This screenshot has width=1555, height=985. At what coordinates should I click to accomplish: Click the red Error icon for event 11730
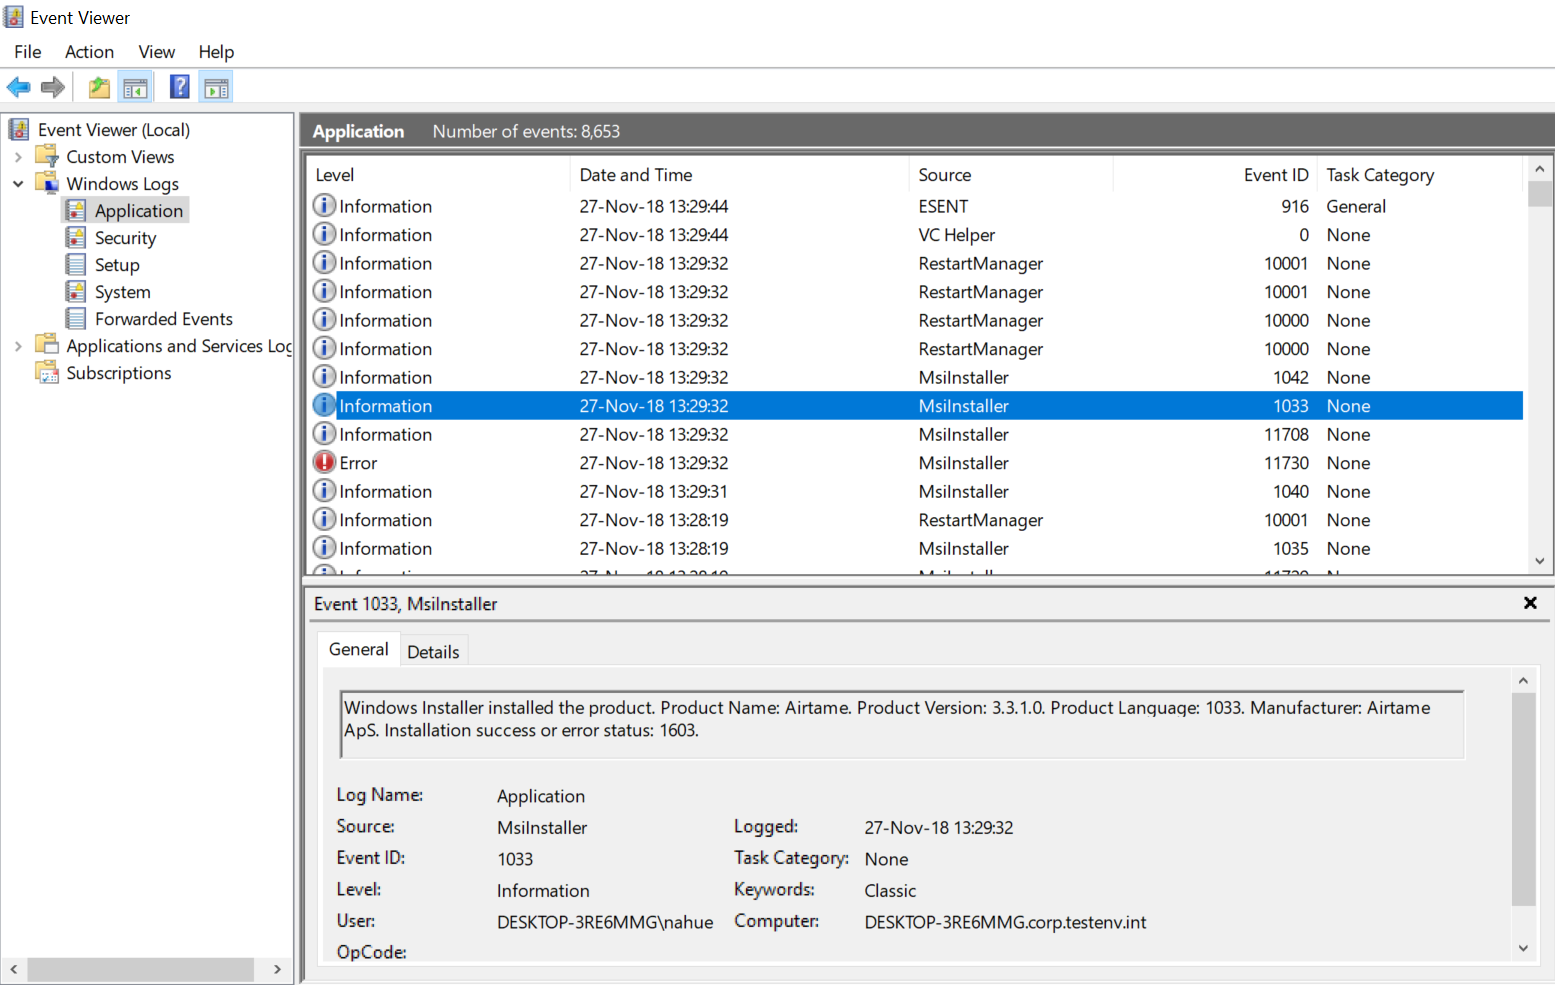coord(324,462)
